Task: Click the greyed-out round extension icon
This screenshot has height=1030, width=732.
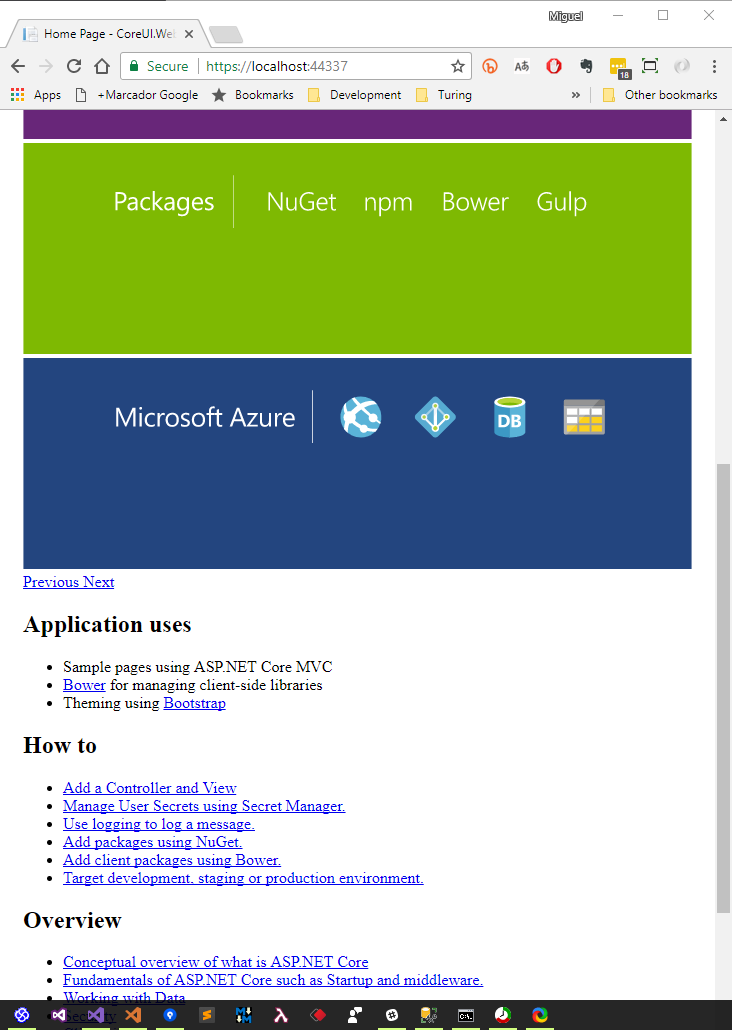Action: click(x=682, y=66)
